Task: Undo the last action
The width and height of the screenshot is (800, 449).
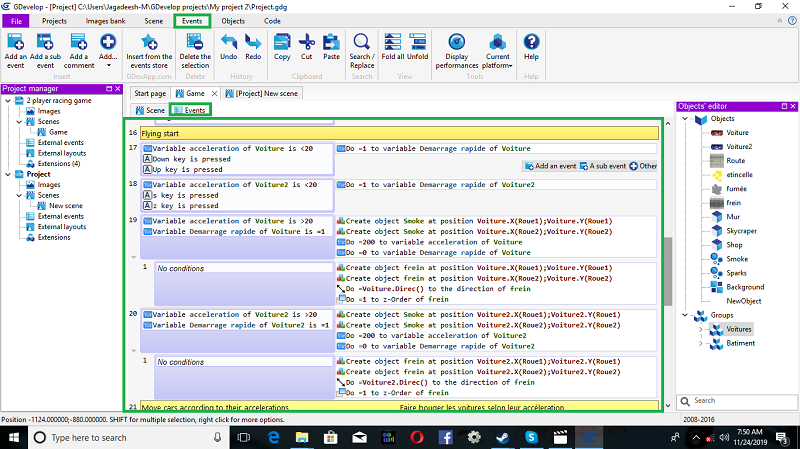Action: click(x=228, y=43)
